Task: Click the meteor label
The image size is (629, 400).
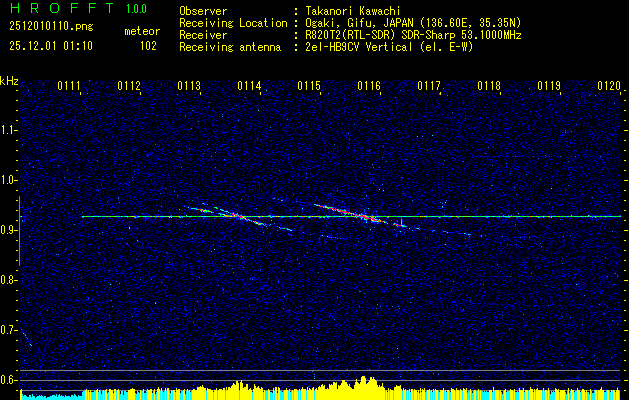Action: coord(142,31)
